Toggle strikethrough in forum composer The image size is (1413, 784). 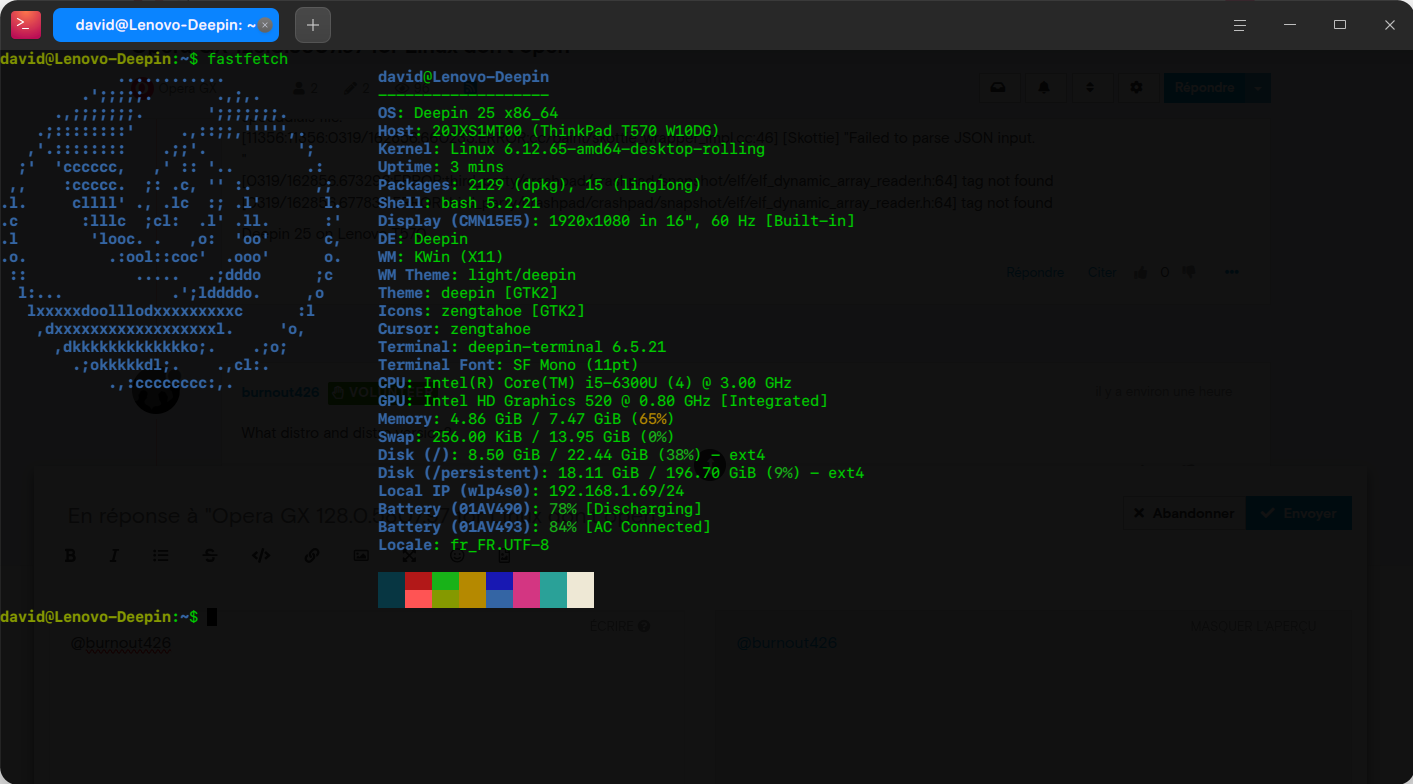point(210,556)
